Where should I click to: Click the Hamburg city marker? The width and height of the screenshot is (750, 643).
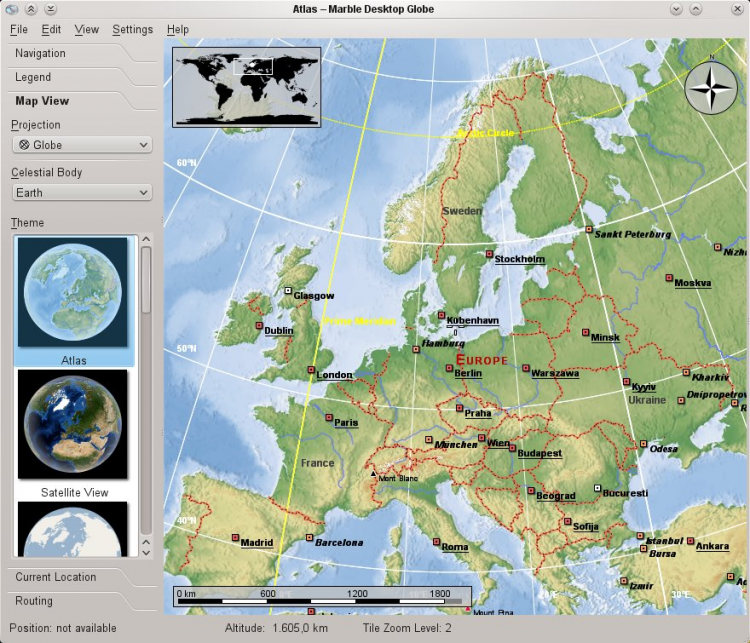coord(416,350)
